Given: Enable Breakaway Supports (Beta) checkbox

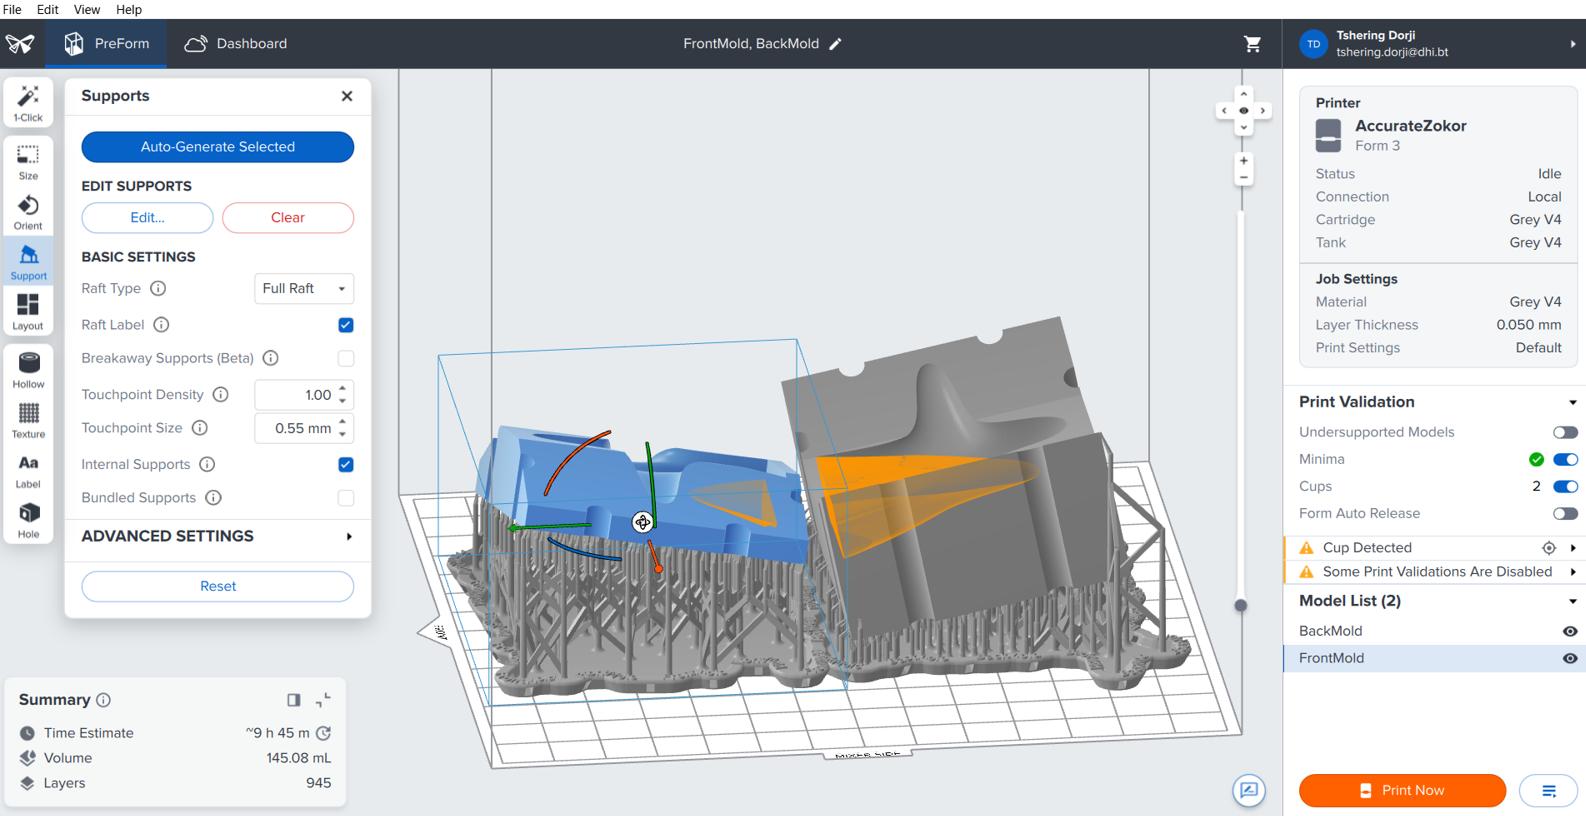Looking at the screenshot, I should pos(346,358).
